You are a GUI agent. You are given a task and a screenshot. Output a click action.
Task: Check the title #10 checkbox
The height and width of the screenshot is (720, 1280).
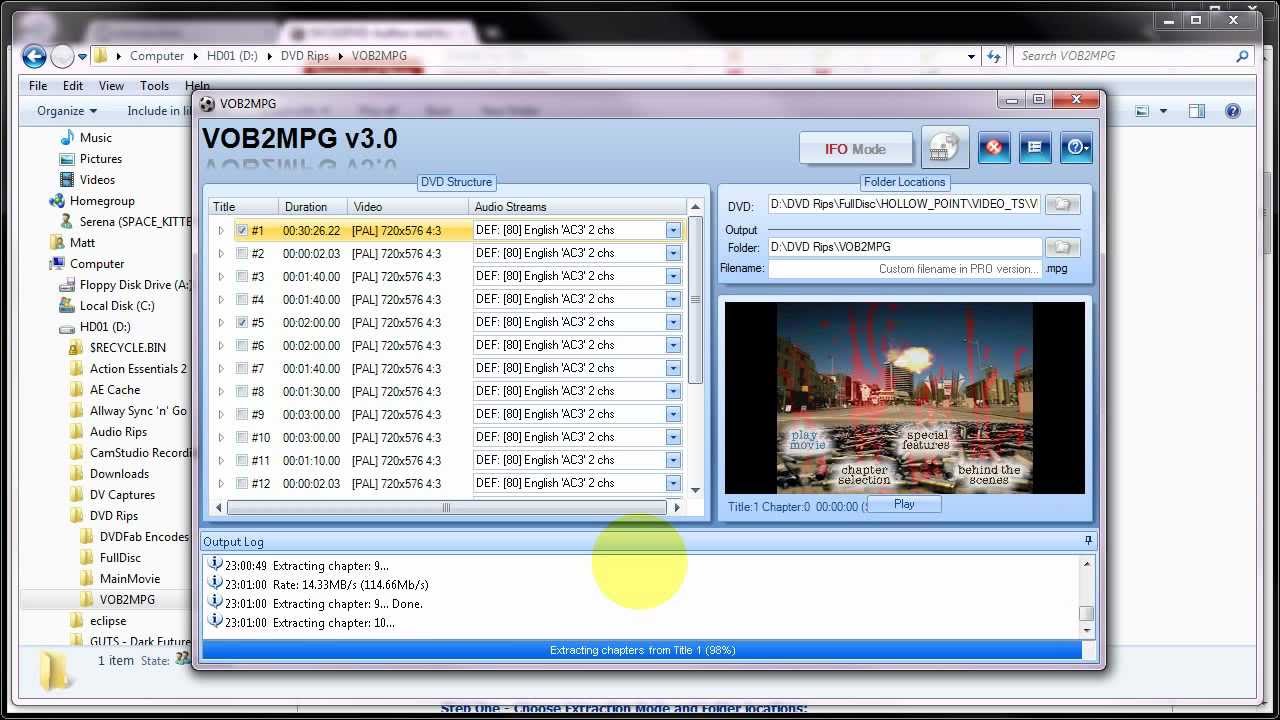click(x=242, y=437)
